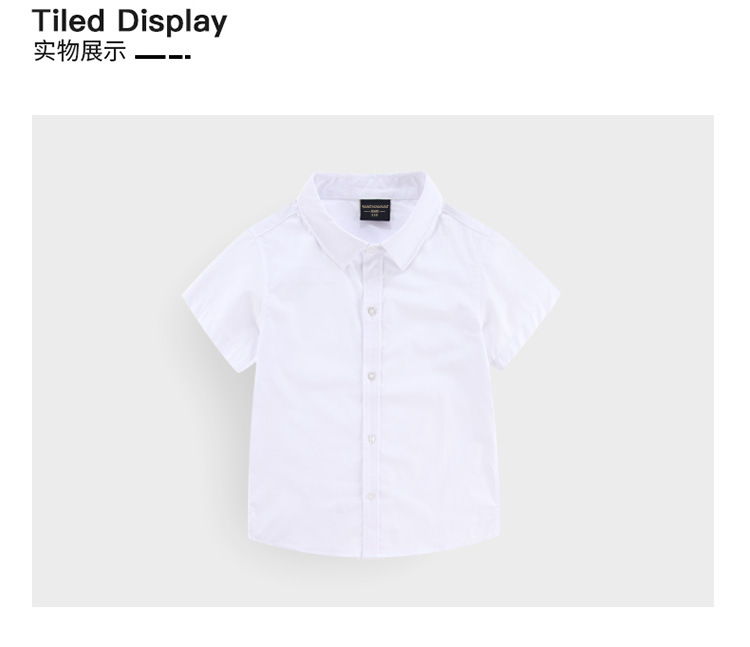Click the dashed line decoration beside 实物展示
The width and height of the screenshot is (750, 647).
[163, 56]
